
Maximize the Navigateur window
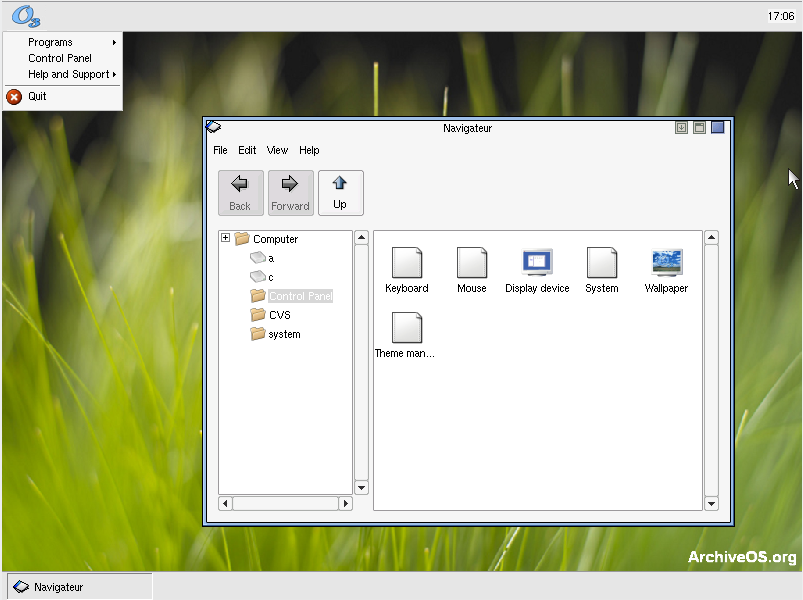click(x=699, y=127)
